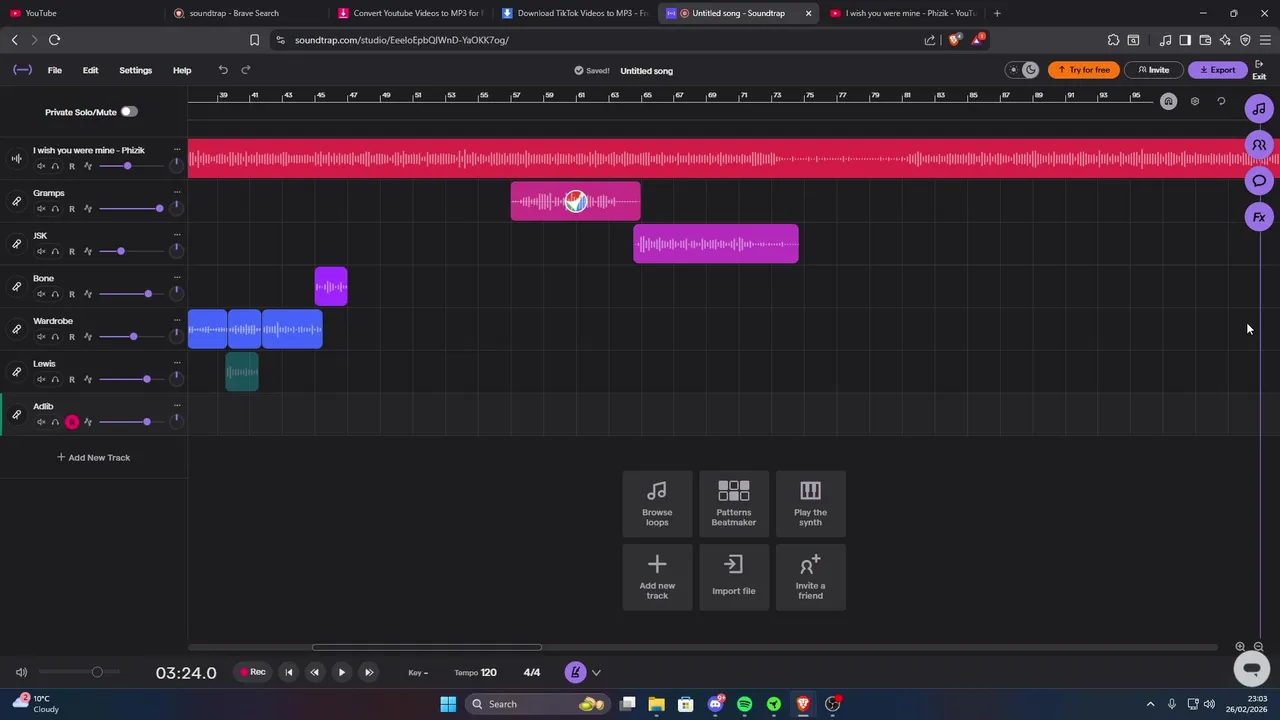The height and width of the screenshot is (720, 1280).
Task: Open the timeline settings hexagon icon
Action: tap(1195, 101)
